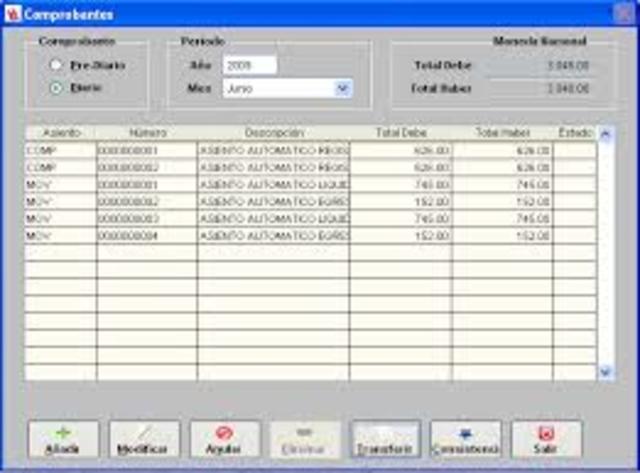Click the Modificar button
The height and width of the screenshot is (473, 640).
(x=144, y=439)
